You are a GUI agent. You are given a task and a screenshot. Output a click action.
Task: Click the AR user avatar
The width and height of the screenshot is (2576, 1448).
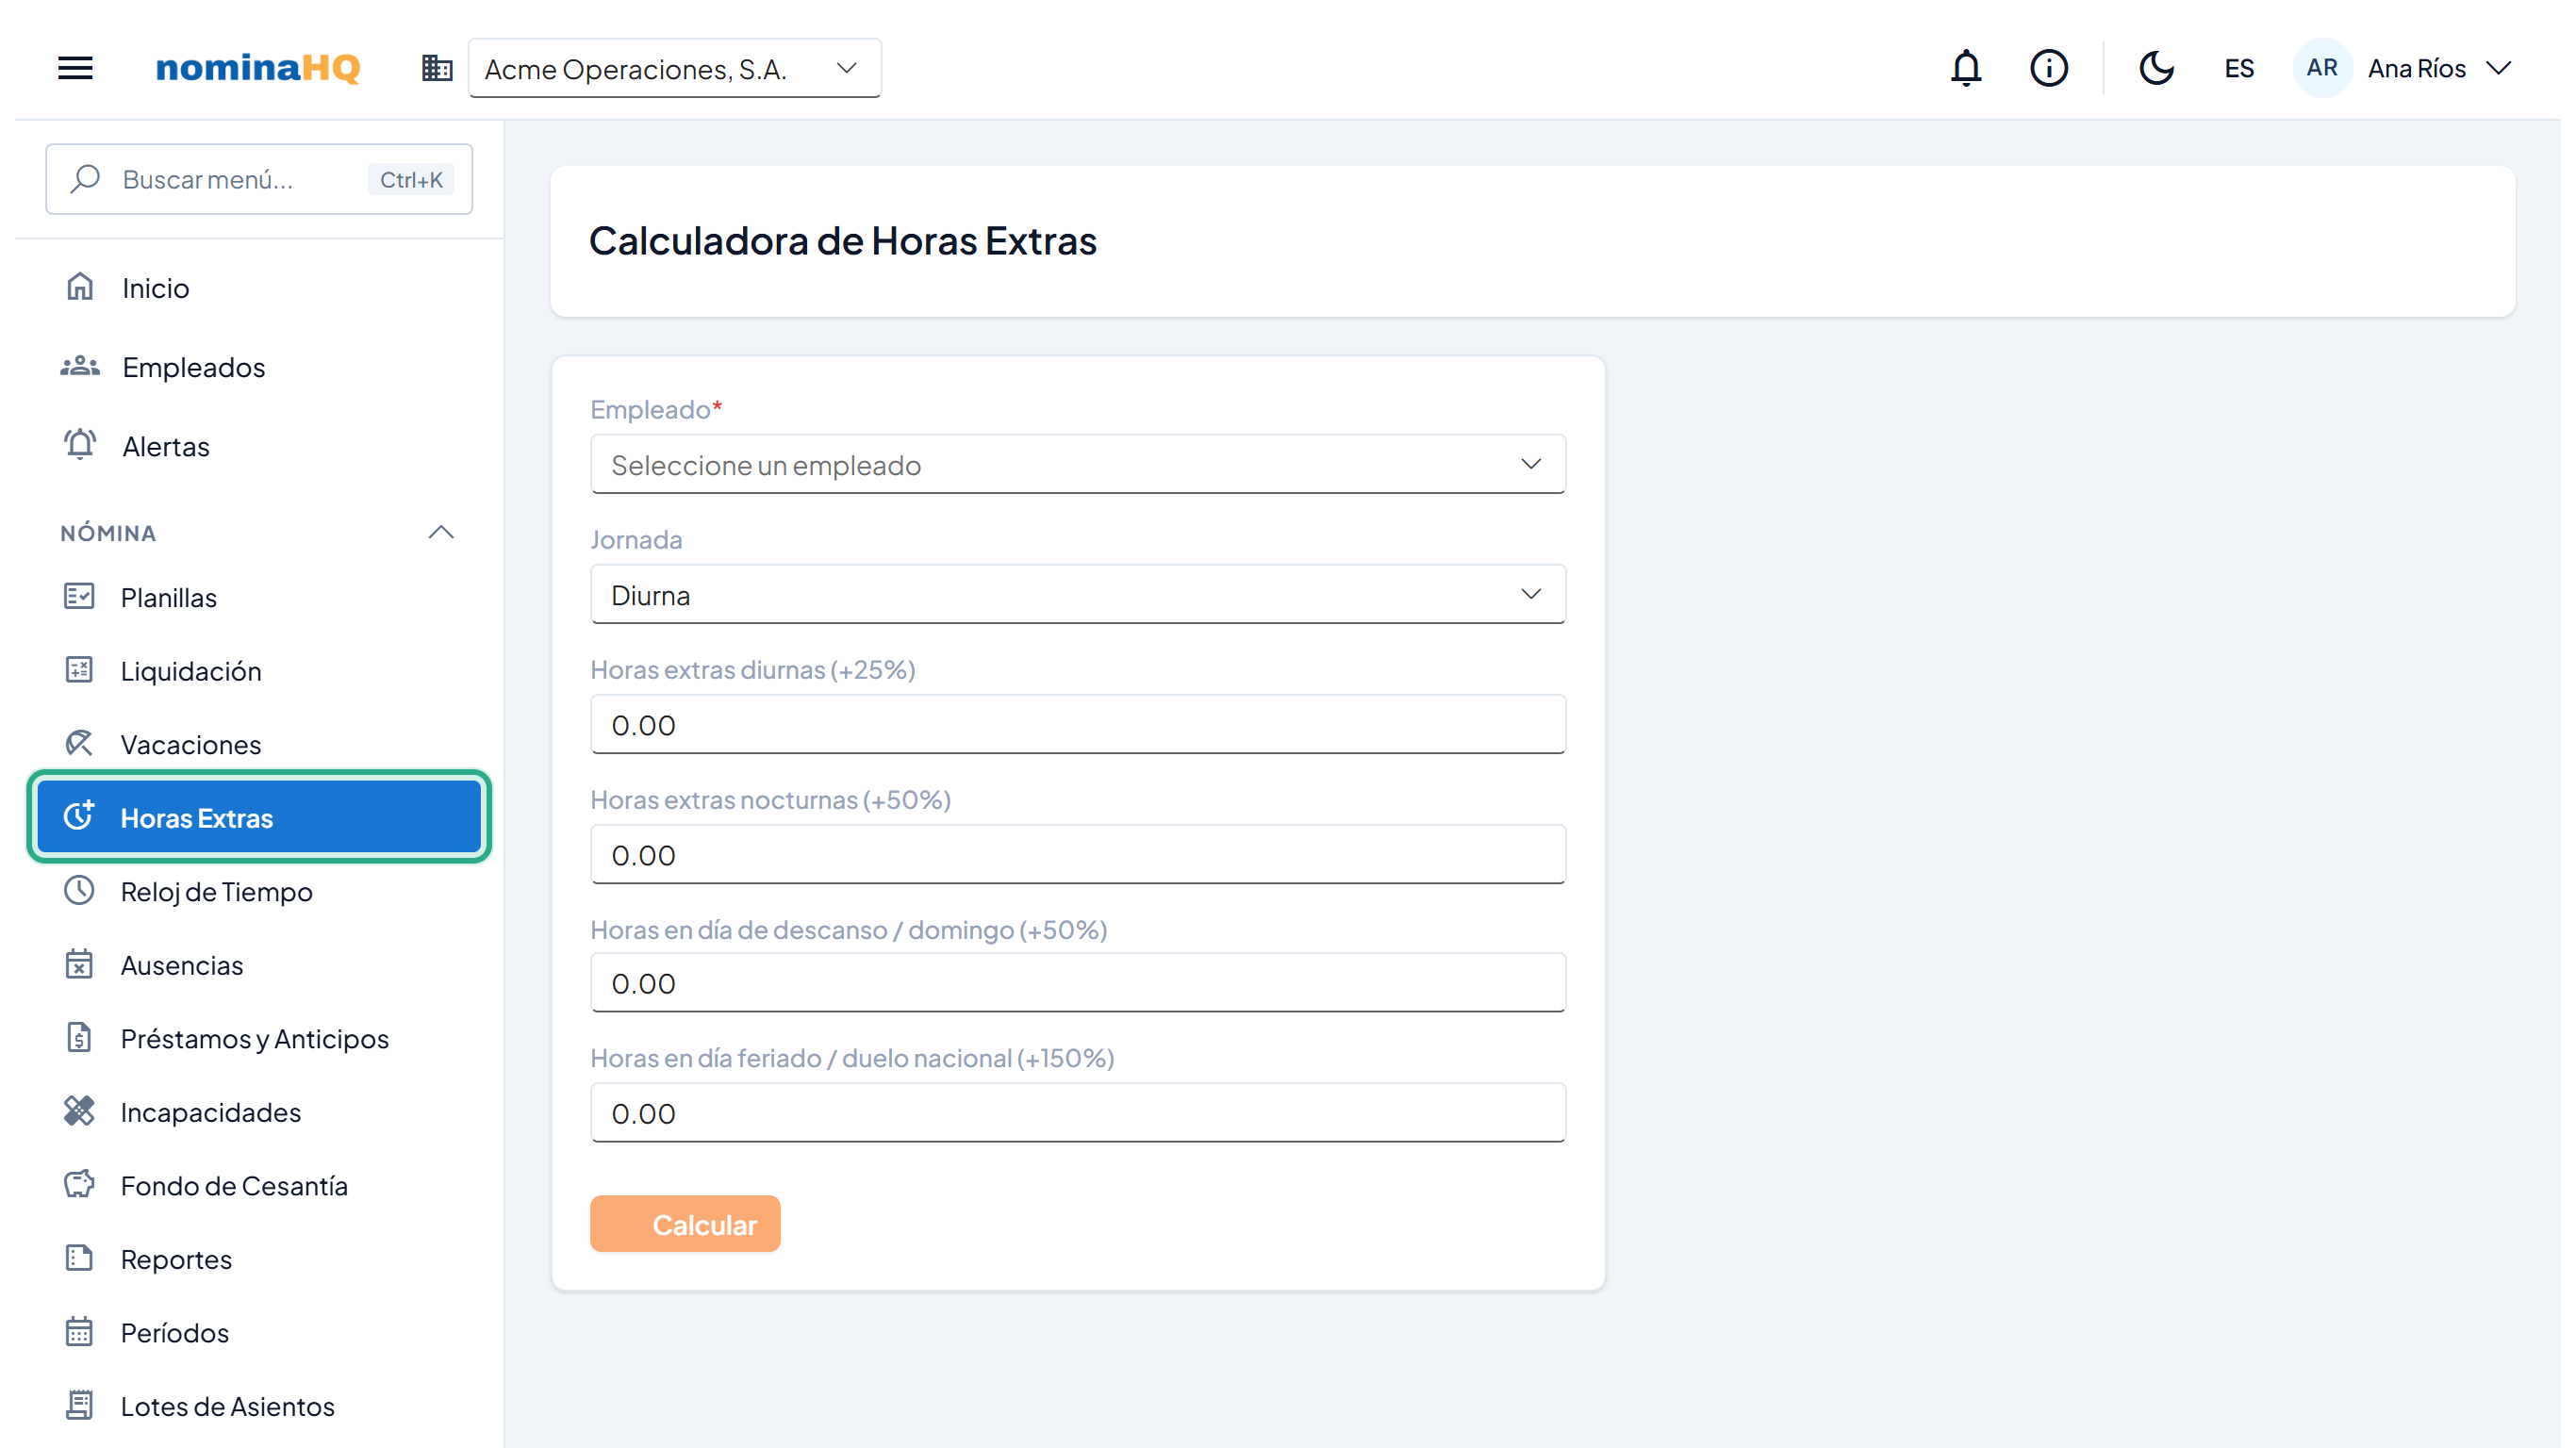[x=2321, y=68]
